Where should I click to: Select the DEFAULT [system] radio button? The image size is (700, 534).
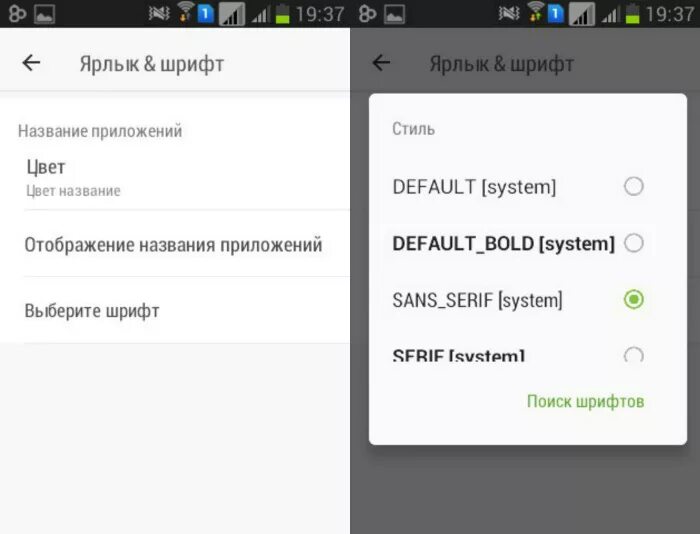pyautogui.click(x=633, y=186)
